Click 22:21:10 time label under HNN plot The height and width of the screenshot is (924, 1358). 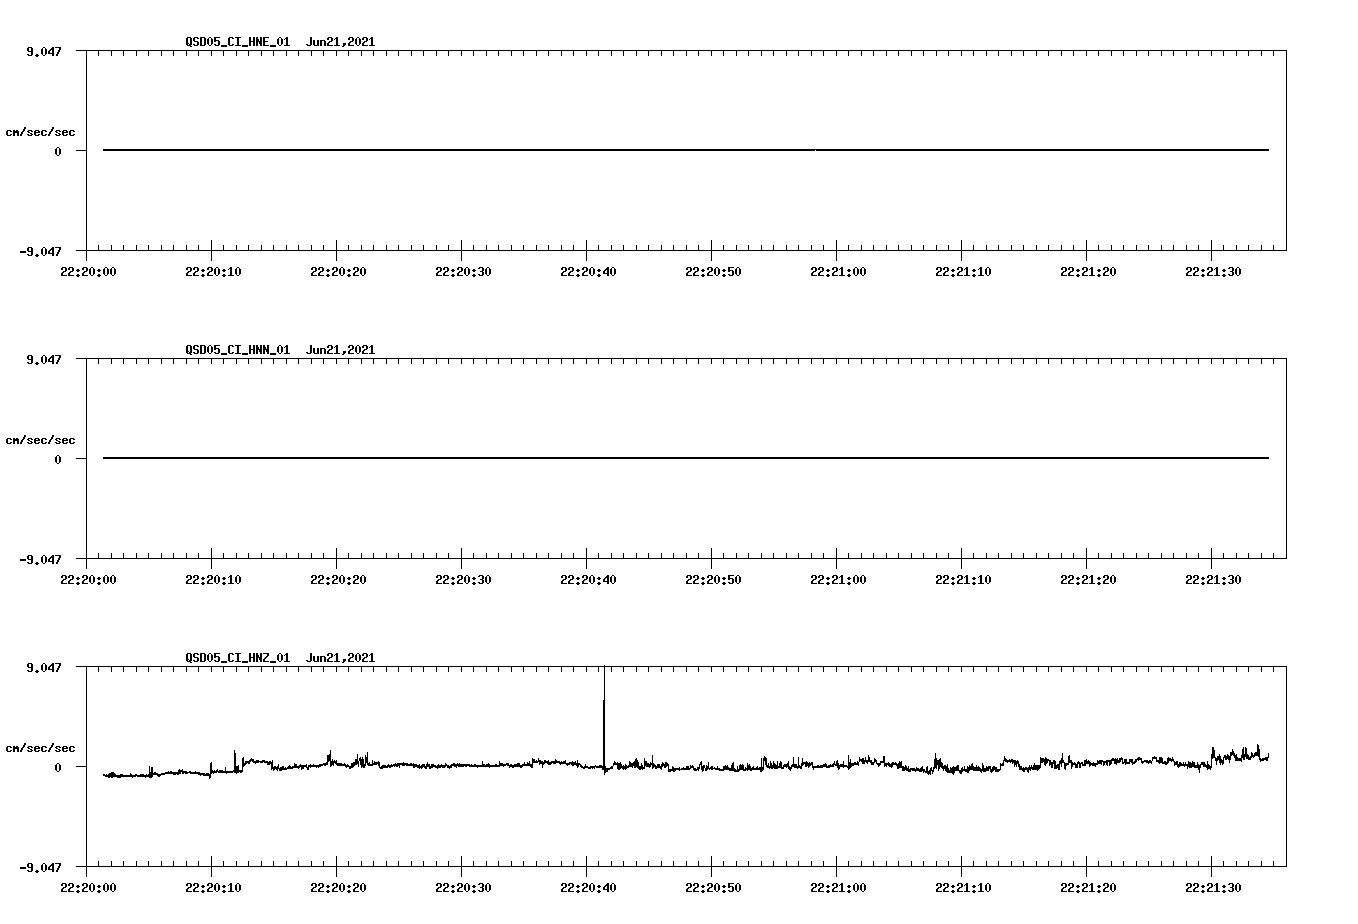(963, 579)
